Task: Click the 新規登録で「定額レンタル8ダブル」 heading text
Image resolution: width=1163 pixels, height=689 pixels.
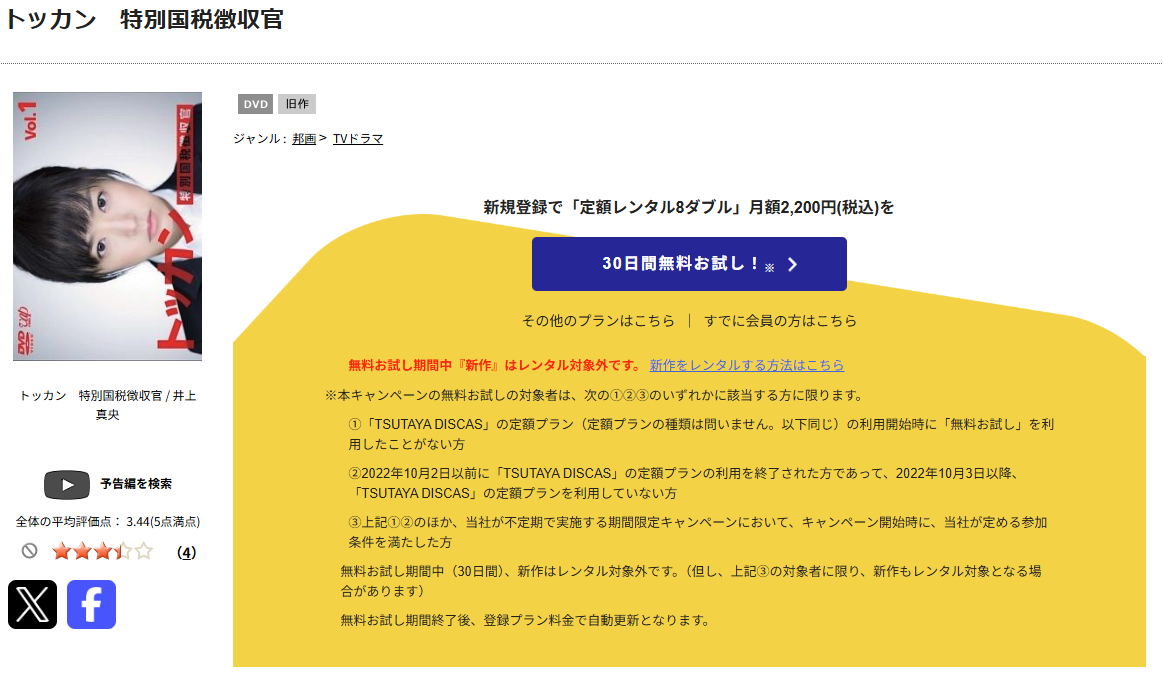Action: pos(689,207)
